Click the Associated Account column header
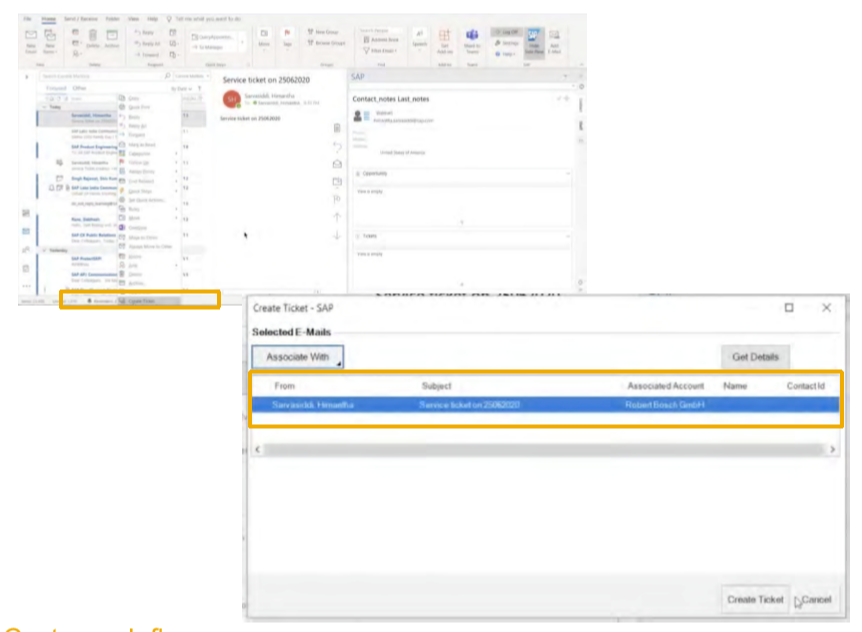The width and height of the screenshot is (862, 632). [x=666, y=386]
